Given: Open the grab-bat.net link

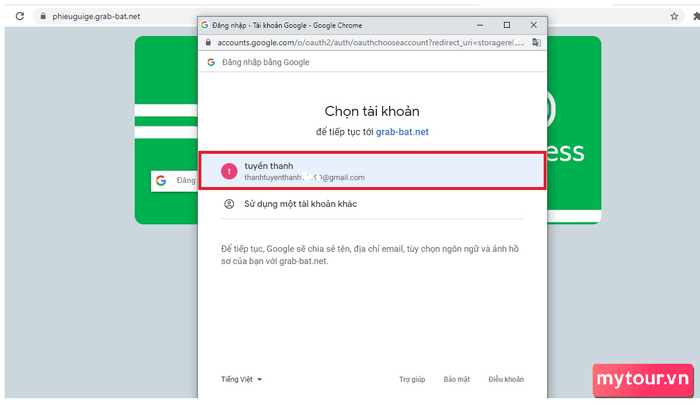Looking at the screenshot, I should [x=402, y=132].
